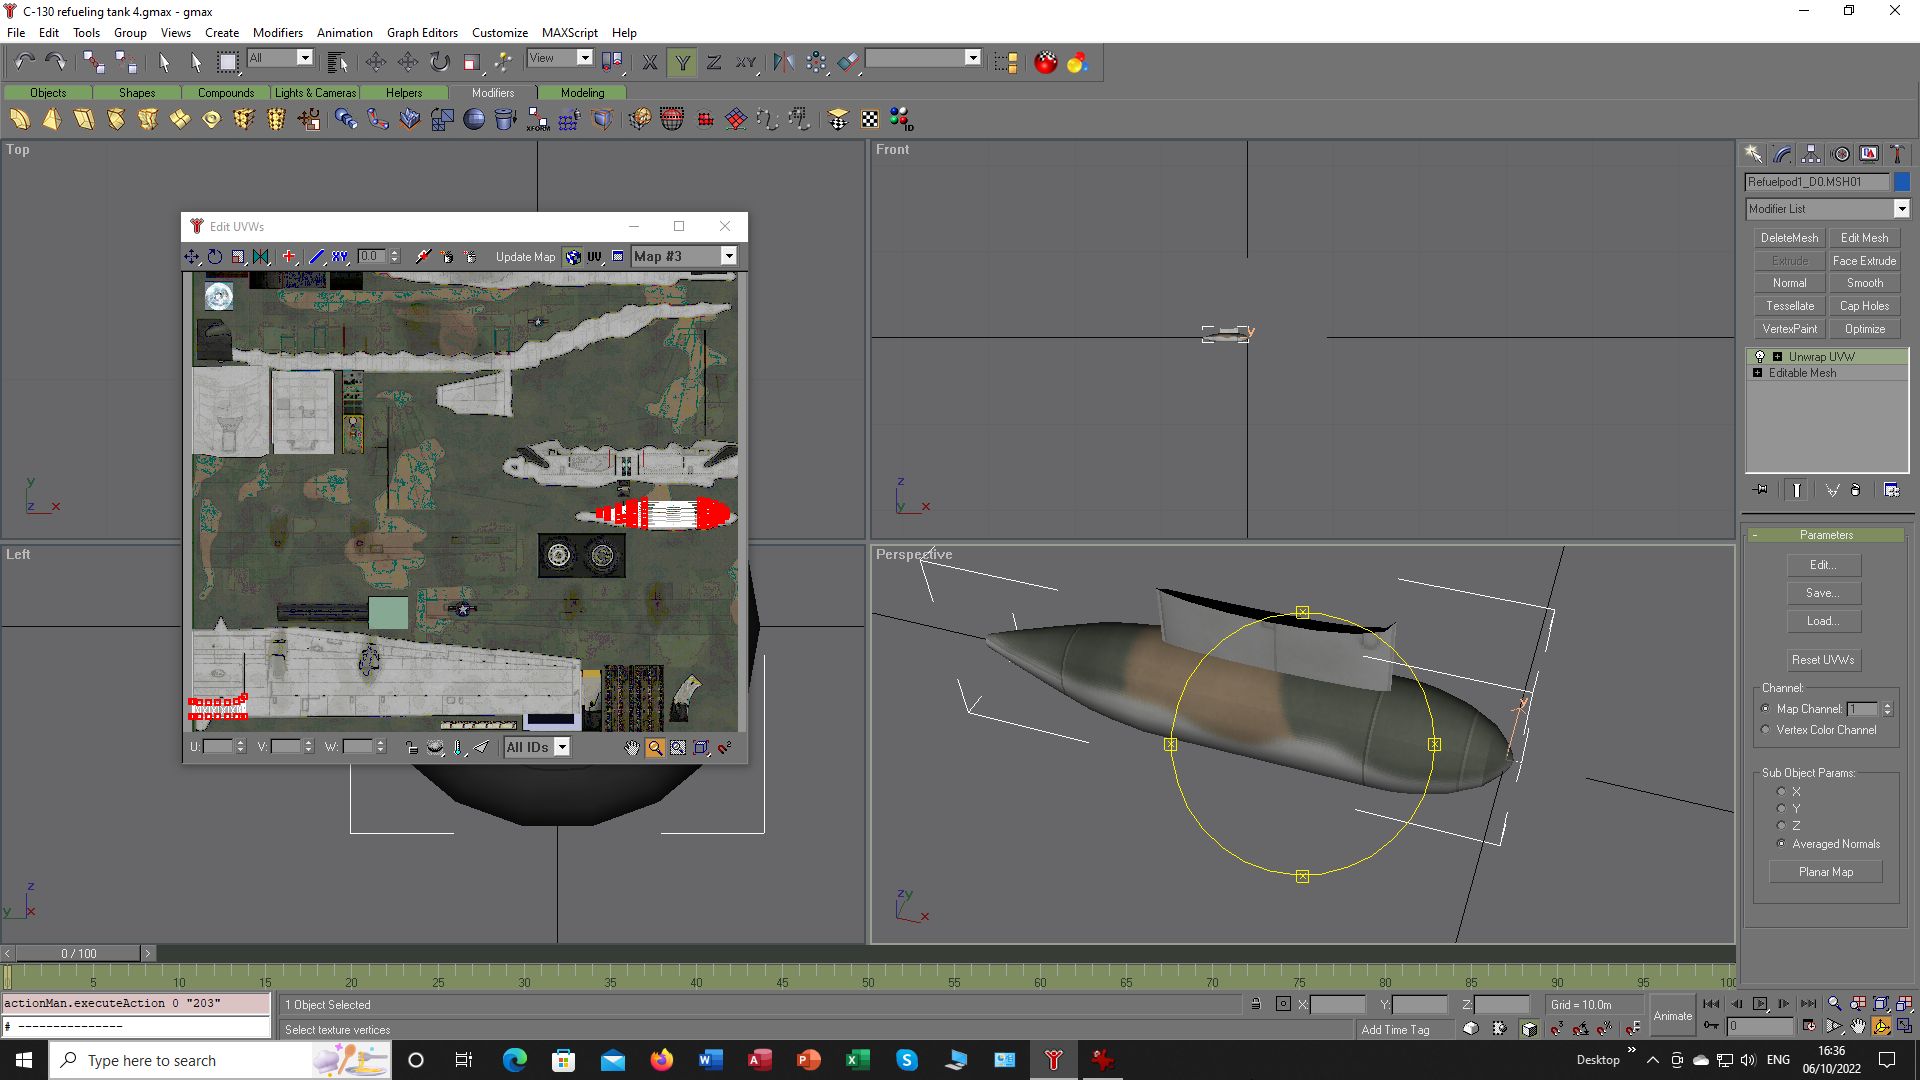This screenshot has width=1920, height=1080.
Task: Click the Planar Map button
Action: click(x=1825, y=872)
